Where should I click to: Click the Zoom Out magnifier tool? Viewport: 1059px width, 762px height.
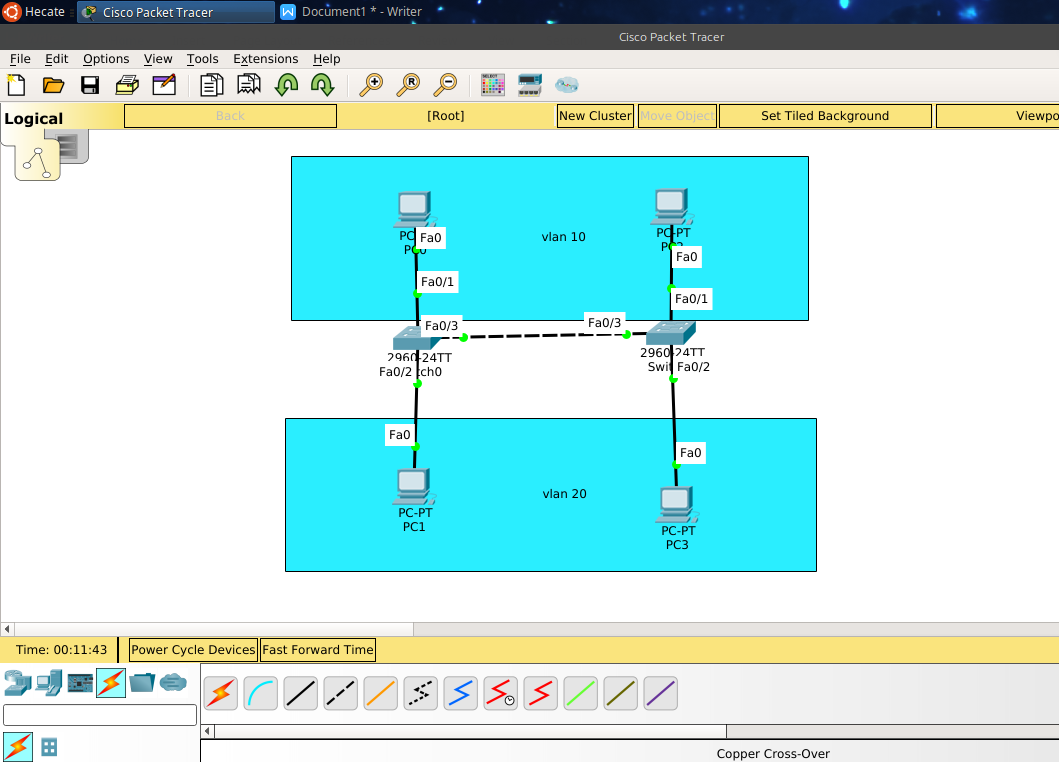447,85
